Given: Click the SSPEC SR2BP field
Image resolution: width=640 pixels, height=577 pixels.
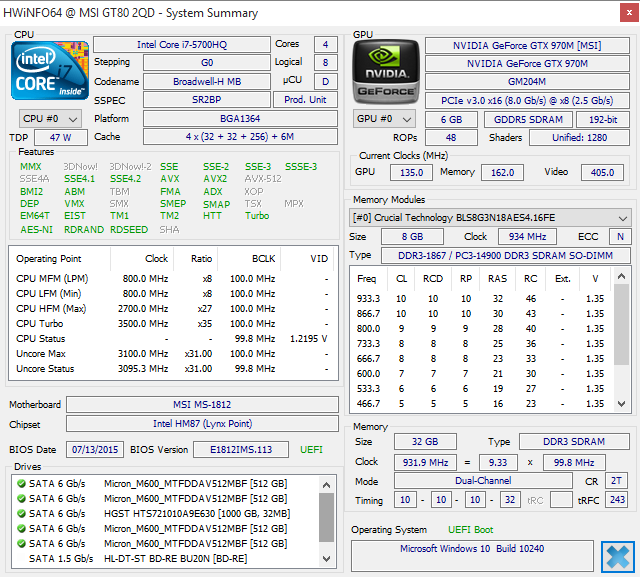Looking at the screenshot, I should coord(207,100).
